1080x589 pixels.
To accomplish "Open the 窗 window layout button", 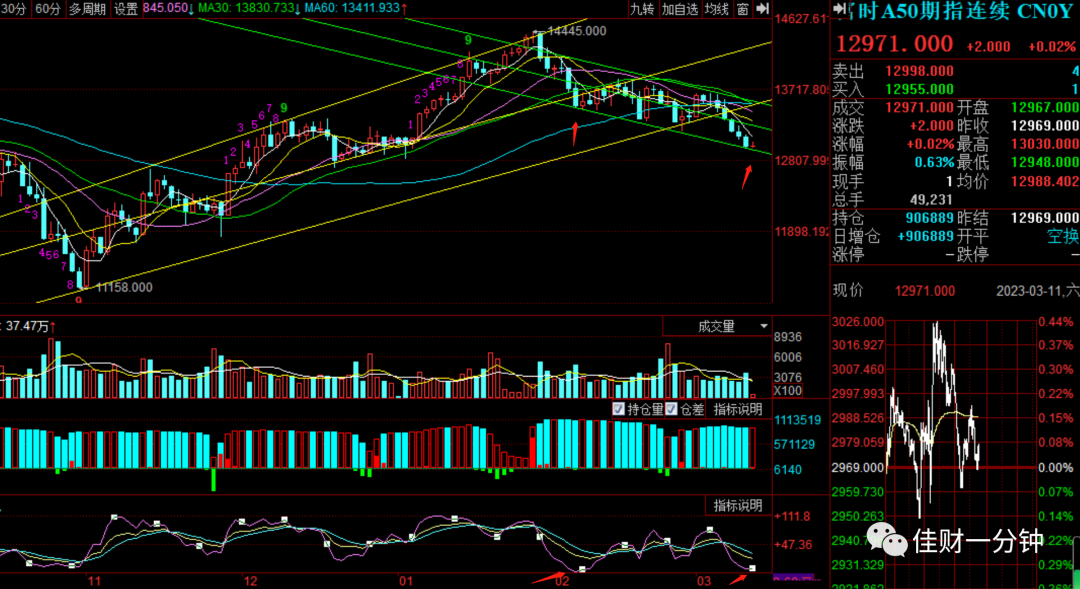I will pyautogui.click(x=742, y=9).
